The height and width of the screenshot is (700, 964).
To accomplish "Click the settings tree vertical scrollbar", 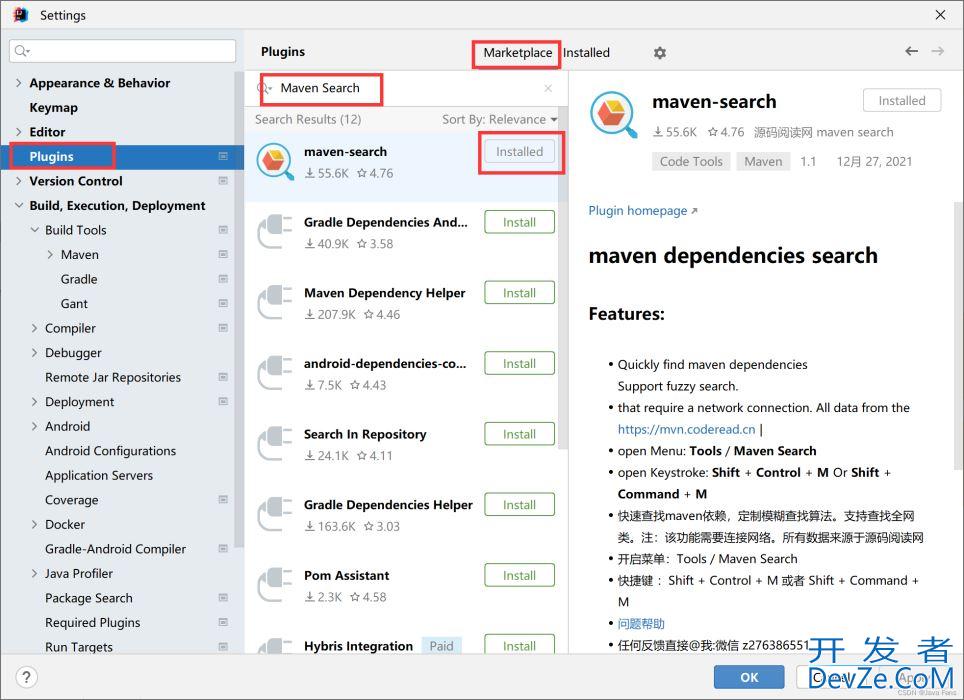I will [x=239, y=307].
